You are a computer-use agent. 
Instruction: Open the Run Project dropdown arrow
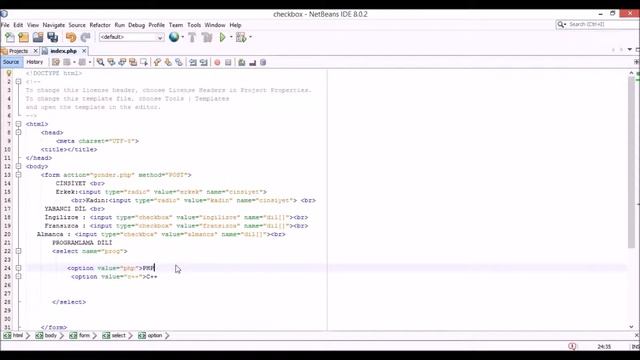pyautogui.click(x=231, y=37)
